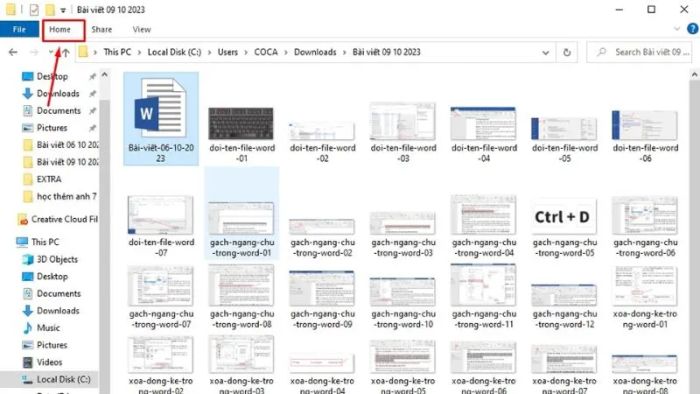Screen dimensions: 700x394
Task: Select the doi-ten-file-word-06 image
Action: point(645,125)
